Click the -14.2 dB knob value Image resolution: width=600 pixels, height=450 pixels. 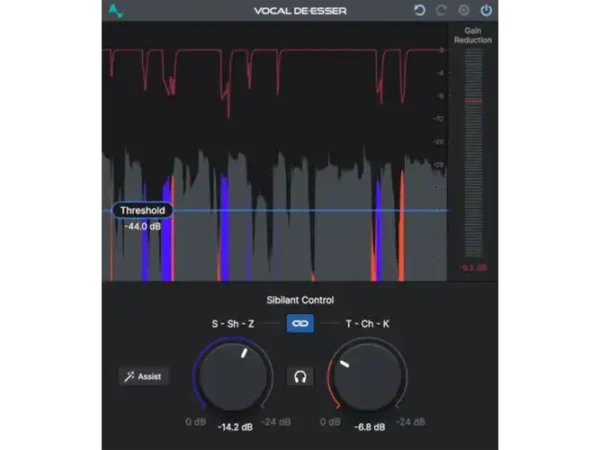click(235, 427)
